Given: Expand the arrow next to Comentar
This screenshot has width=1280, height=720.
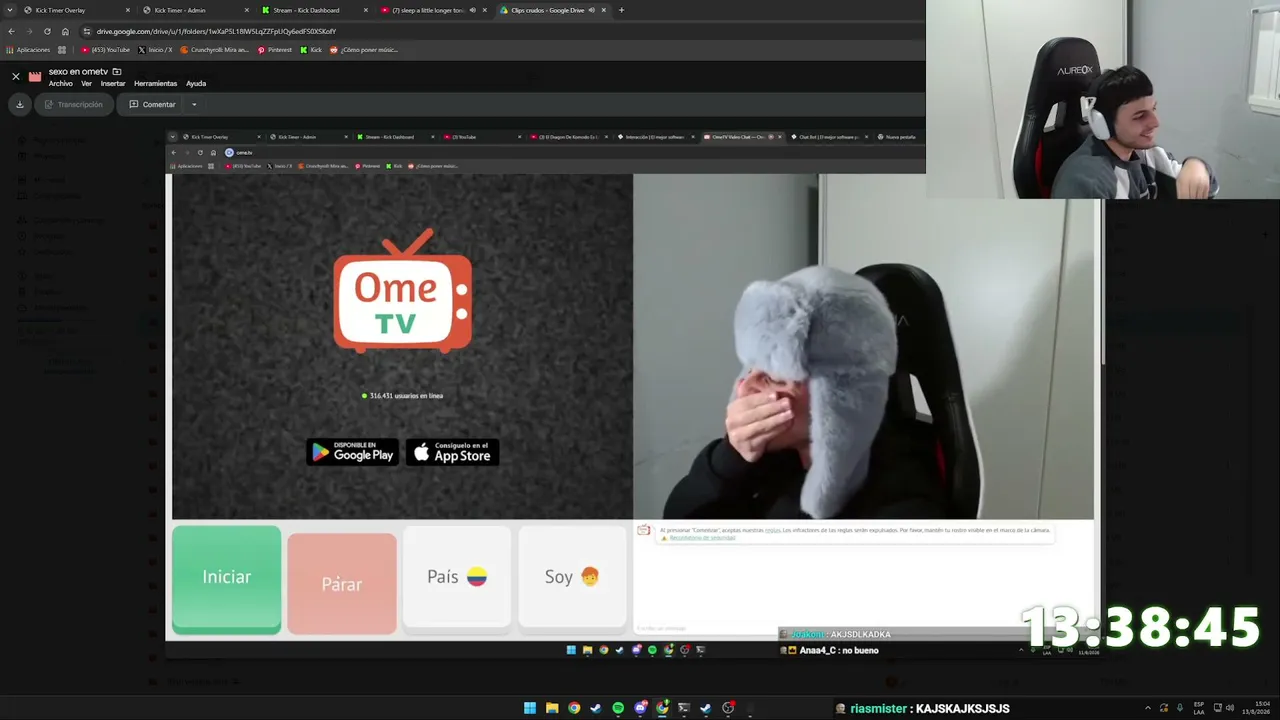Looking at the screenshot, I should [x=194, y=104].
